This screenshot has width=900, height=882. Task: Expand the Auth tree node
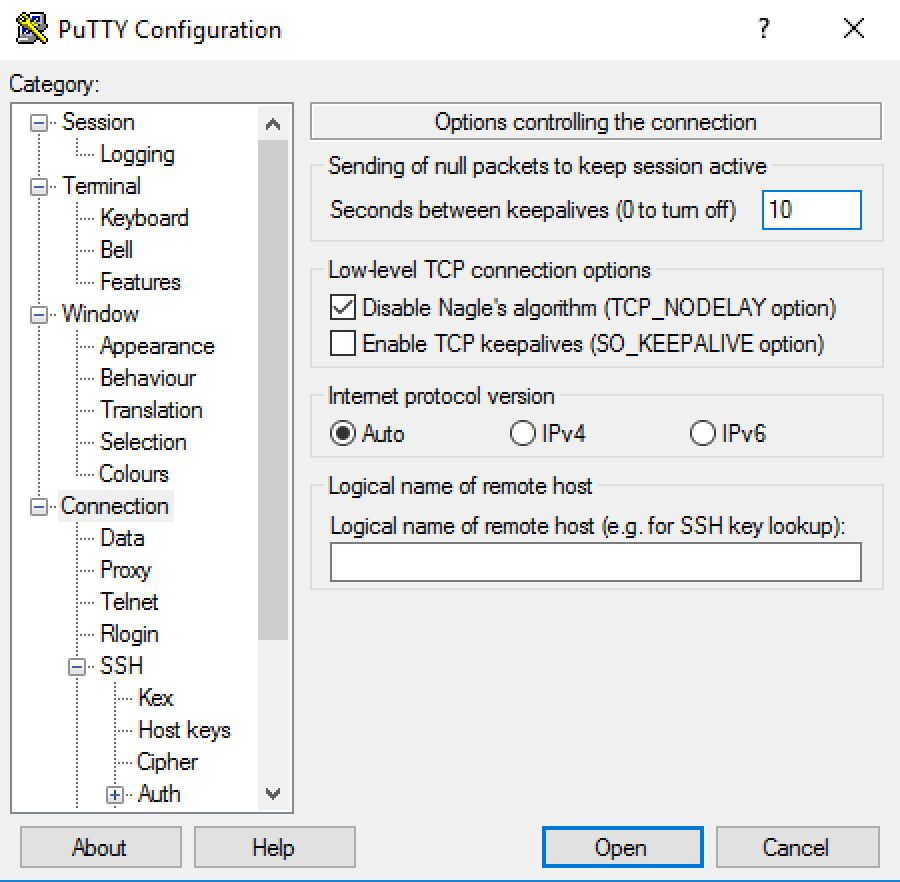click(115, 795)
